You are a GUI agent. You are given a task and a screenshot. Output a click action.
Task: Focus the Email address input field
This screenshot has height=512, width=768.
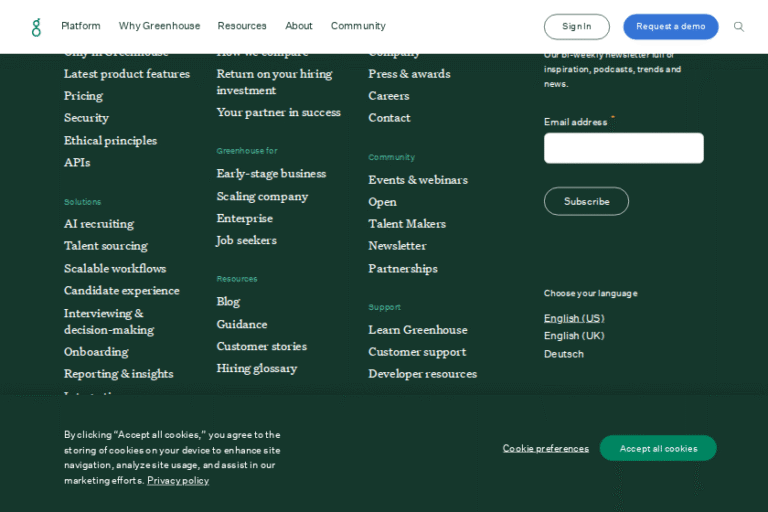[x=623, y=148]
